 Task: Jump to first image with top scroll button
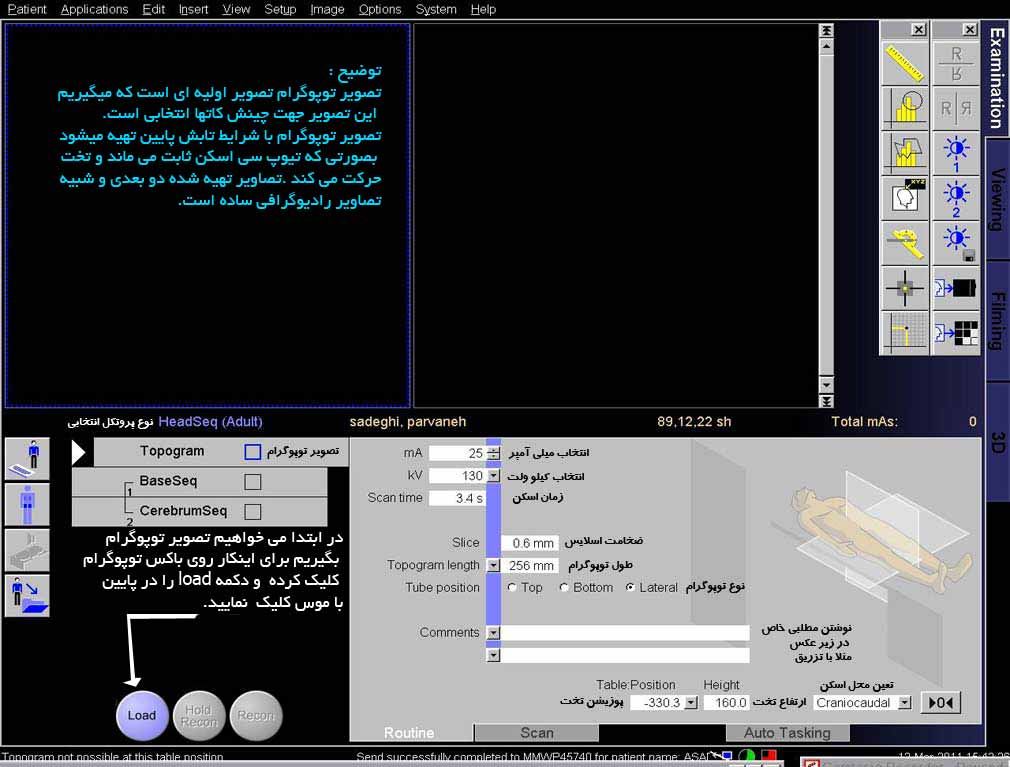(x=826, y=30)
